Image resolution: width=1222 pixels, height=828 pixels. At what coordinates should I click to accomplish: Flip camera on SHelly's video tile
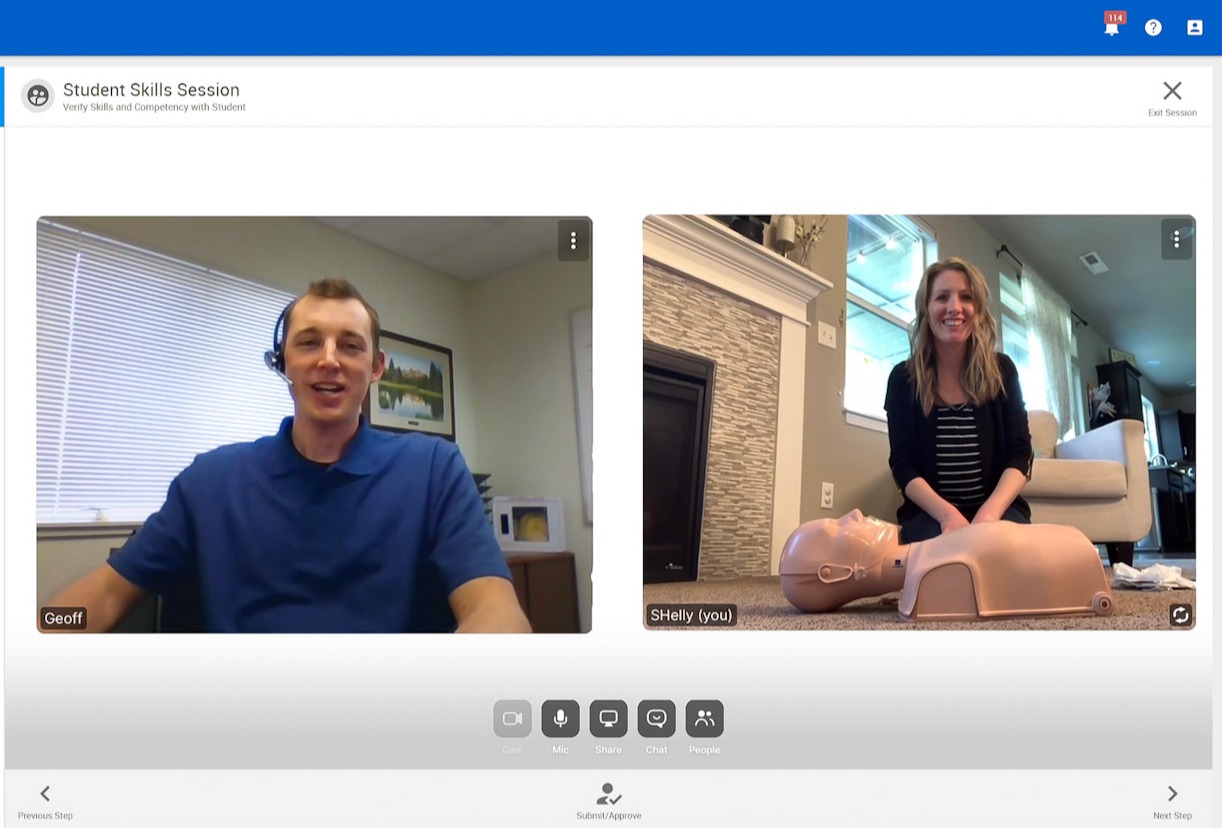pos(1180,615)
